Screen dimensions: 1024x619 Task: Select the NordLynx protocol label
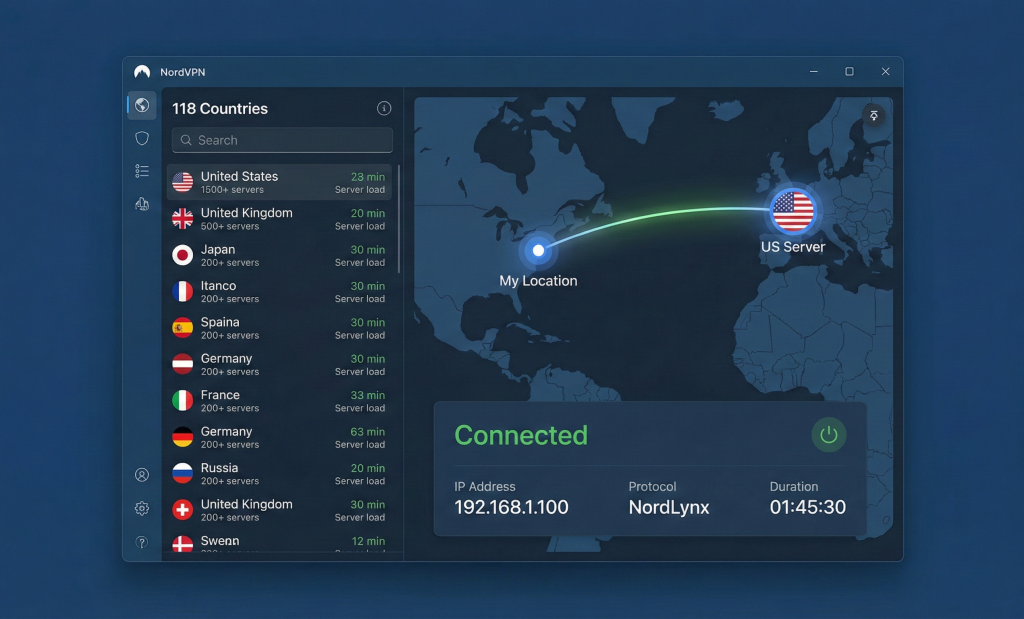pyautogui.click(x=668, y=507)
